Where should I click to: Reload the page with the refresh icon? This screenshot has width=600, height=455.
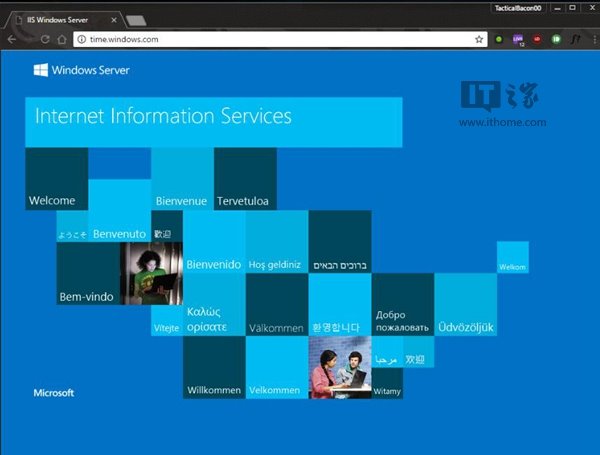(x=45, y=39)
